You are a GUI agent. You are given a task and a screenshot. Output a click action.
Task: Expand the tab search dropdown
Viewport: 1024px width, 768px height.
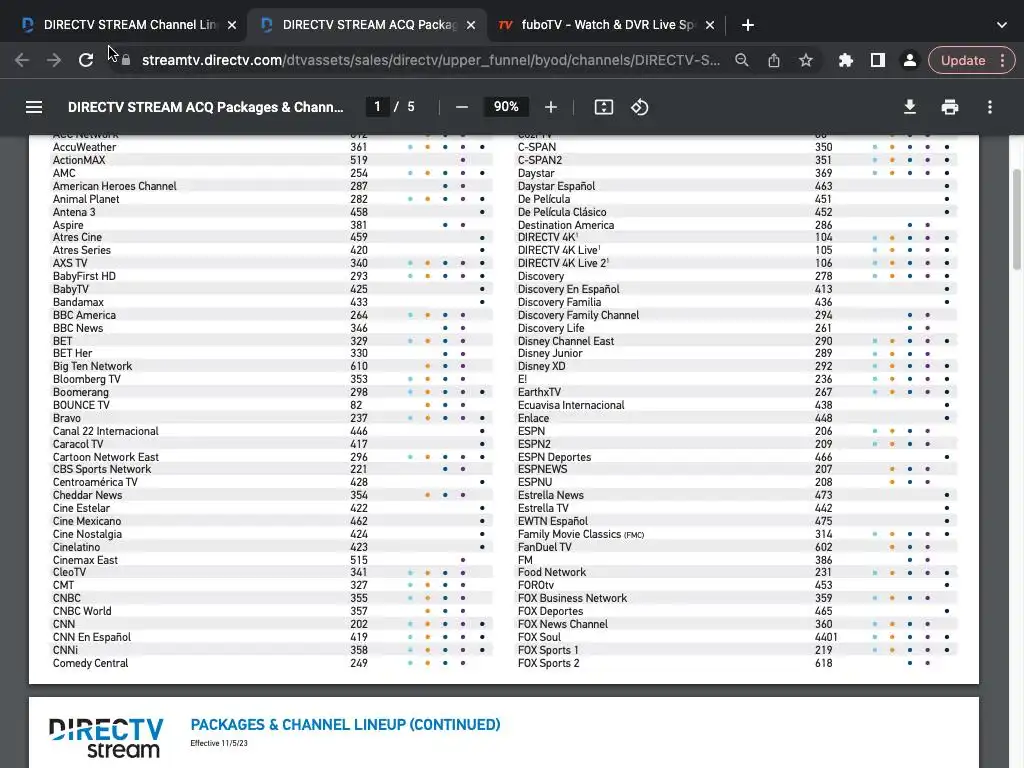point(1002,25)
